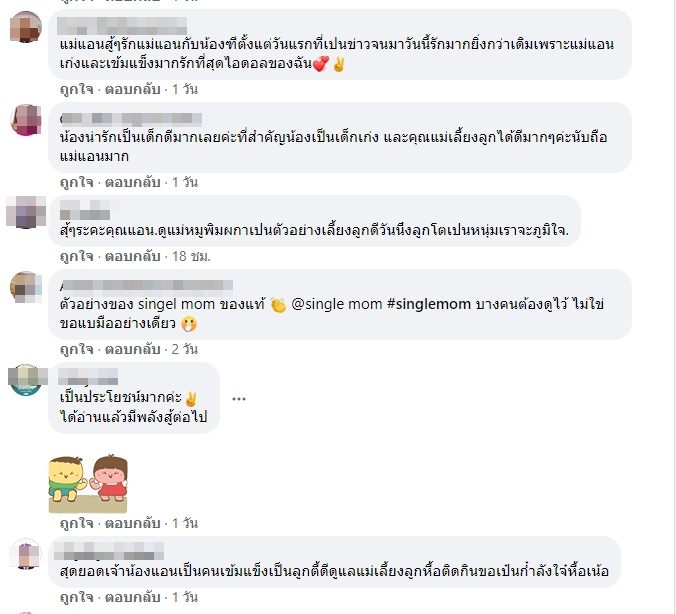The height and width of the screenshot is (614, 676).
Task: Like the comment posted 18 ชม. ago
Action: click(77, 256)
